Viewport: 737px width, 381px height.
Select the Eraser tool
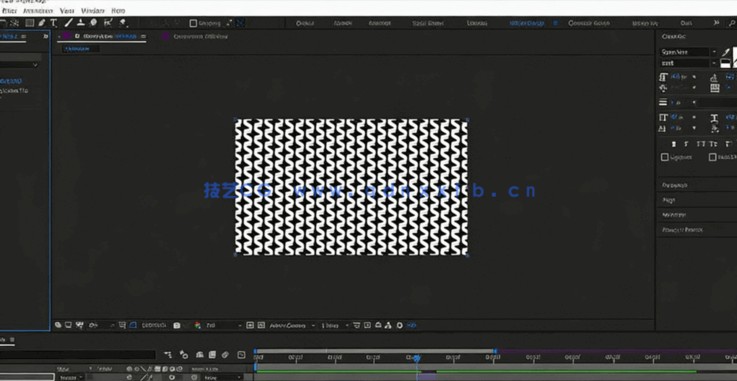tap(93, 23)
